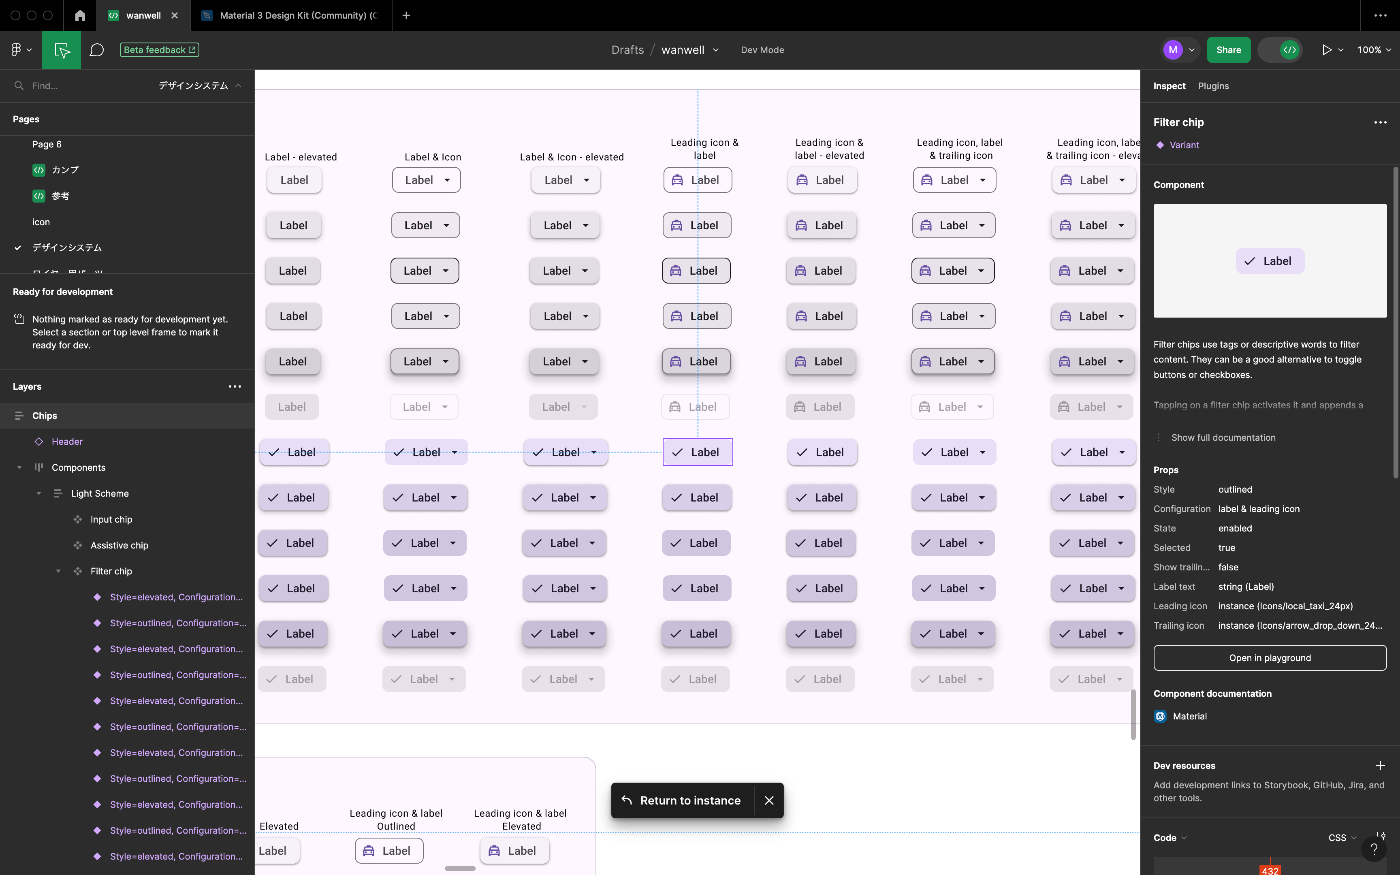Select the Chips layer row
The image size is (1400, 875).
[x=127, y=416]
